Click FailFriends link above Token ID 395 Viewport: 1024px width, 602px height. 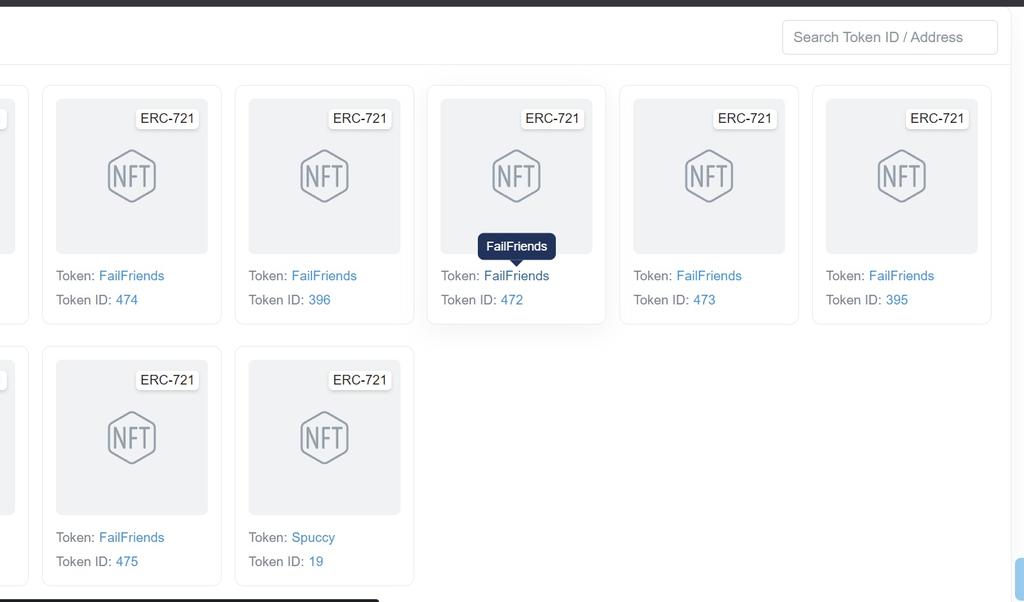pyautogui.click(x=901, y=276)
